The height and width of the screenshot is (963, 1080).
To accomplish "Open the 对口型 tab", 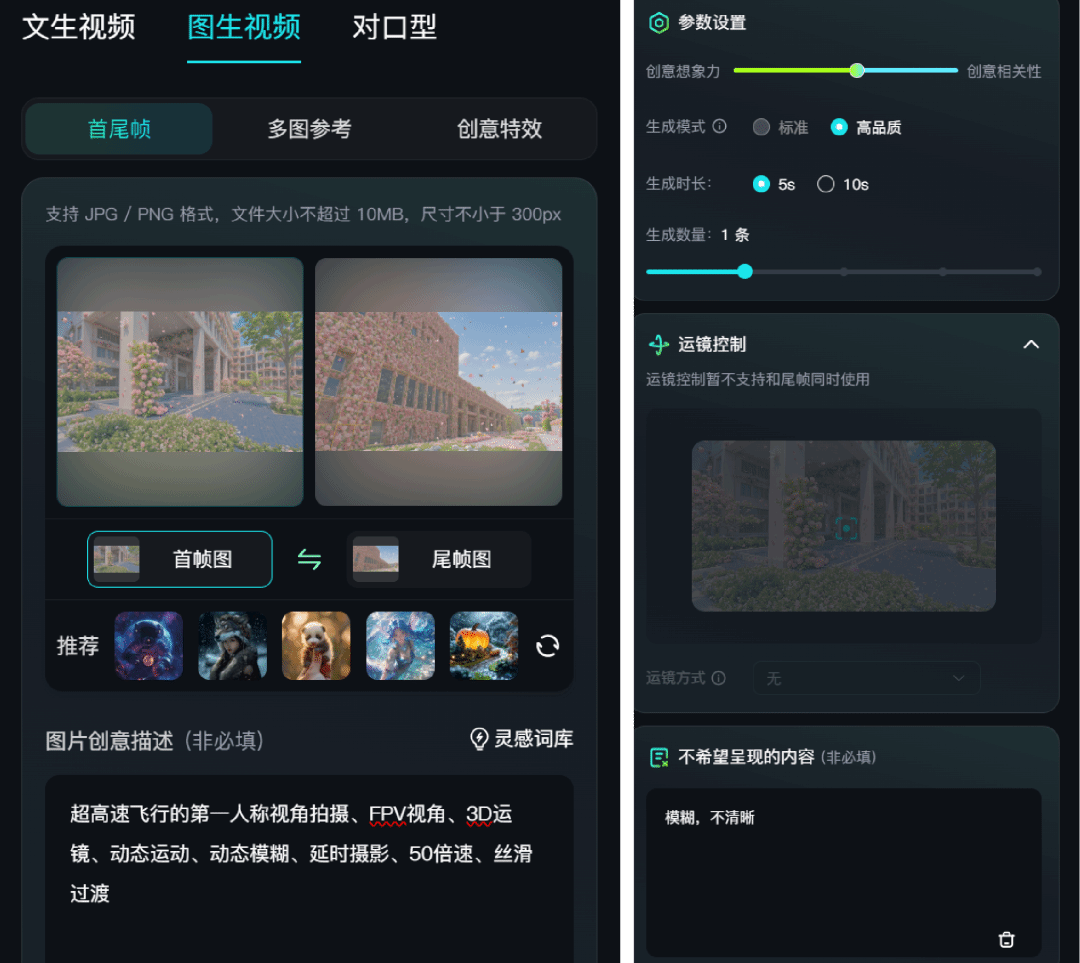I will point(395,28).
